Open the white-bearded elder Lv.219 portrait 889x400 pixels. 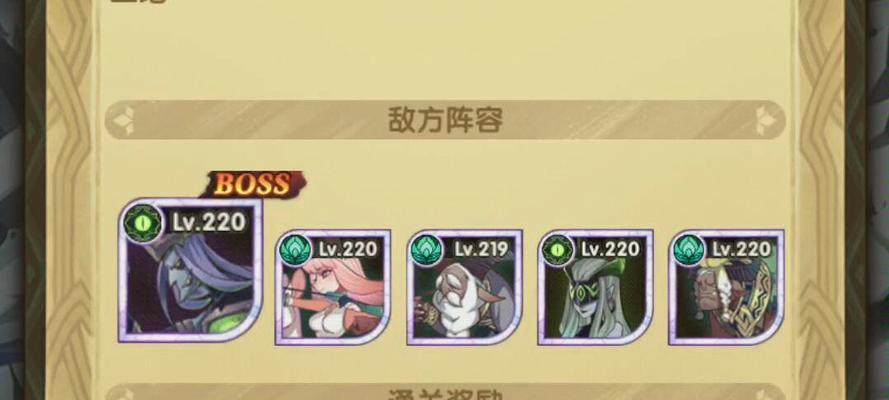(x=464, y=287)
